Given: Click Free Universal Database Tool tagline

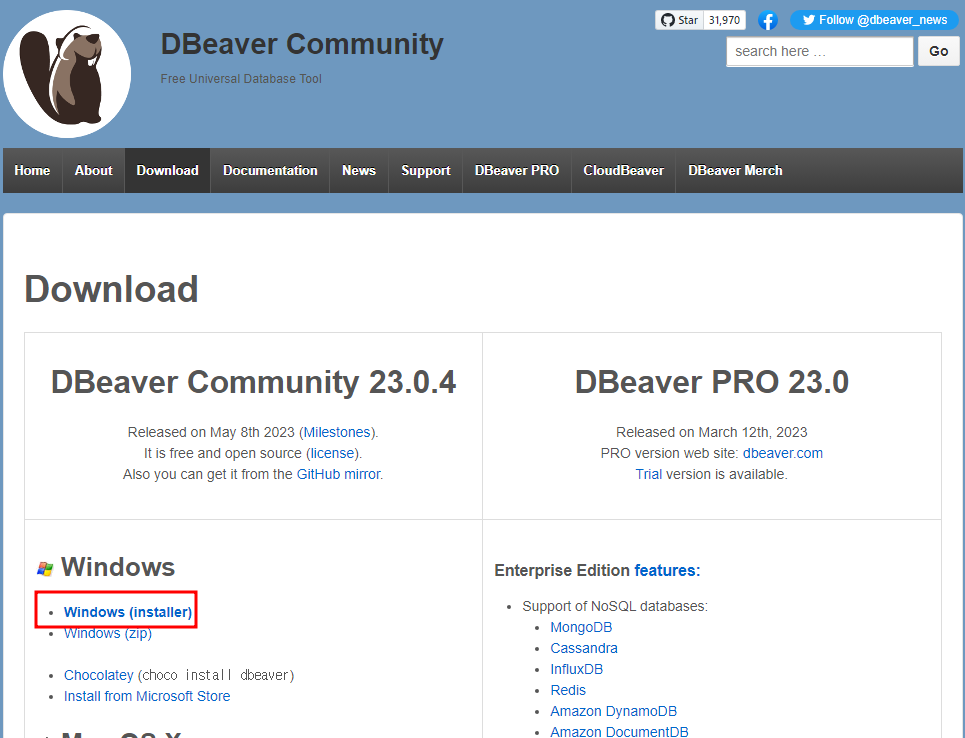Looking at the screenshot, I should [241, 79].
